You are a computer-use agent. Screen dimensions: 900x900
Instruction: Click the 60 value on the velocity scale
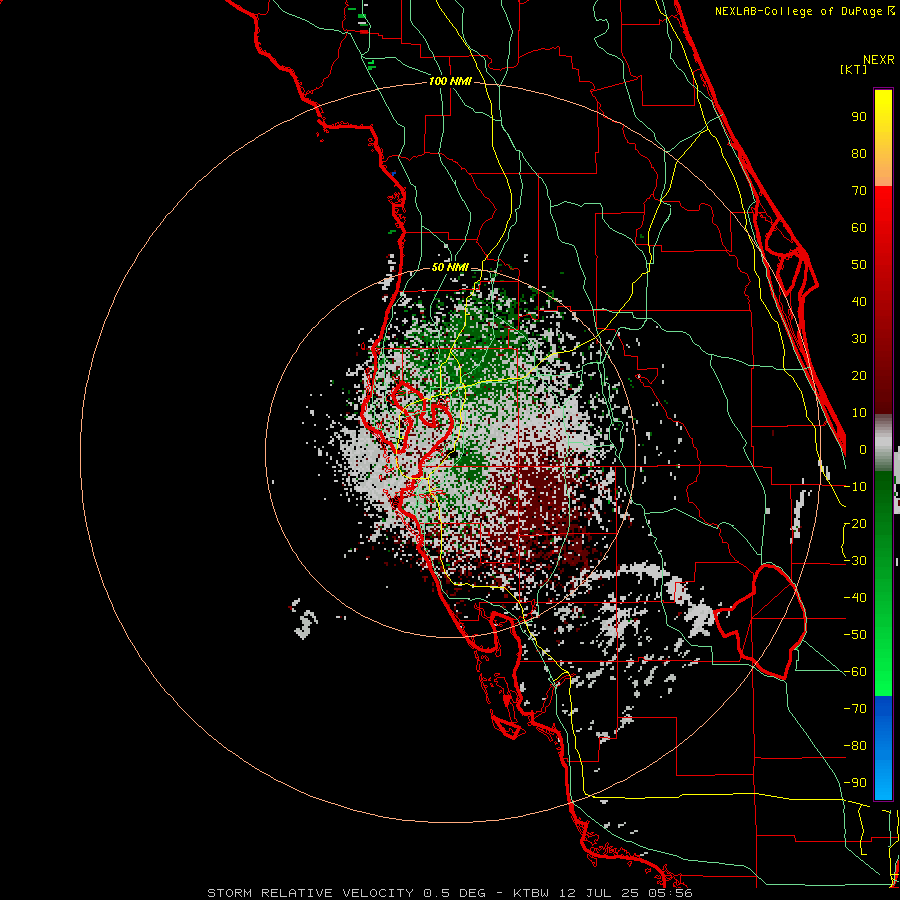[x=859, y=228]
